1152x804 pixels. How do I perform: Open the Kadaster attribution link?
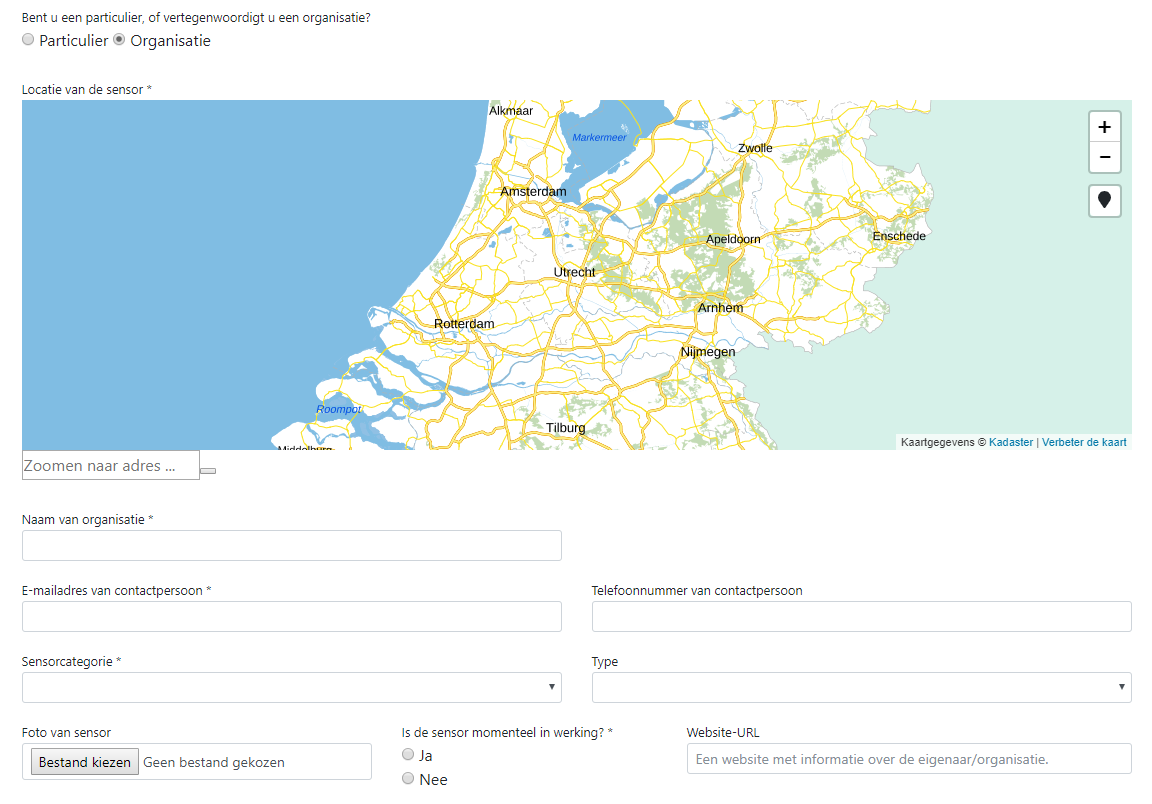pos(1010,442)
